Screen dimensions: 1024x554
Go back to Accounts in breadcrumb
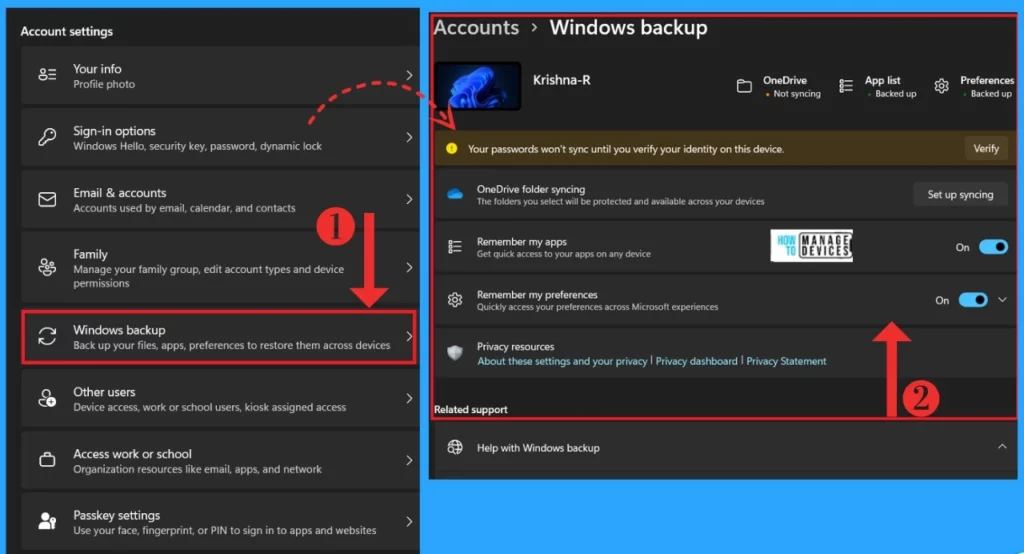point(476,28)
